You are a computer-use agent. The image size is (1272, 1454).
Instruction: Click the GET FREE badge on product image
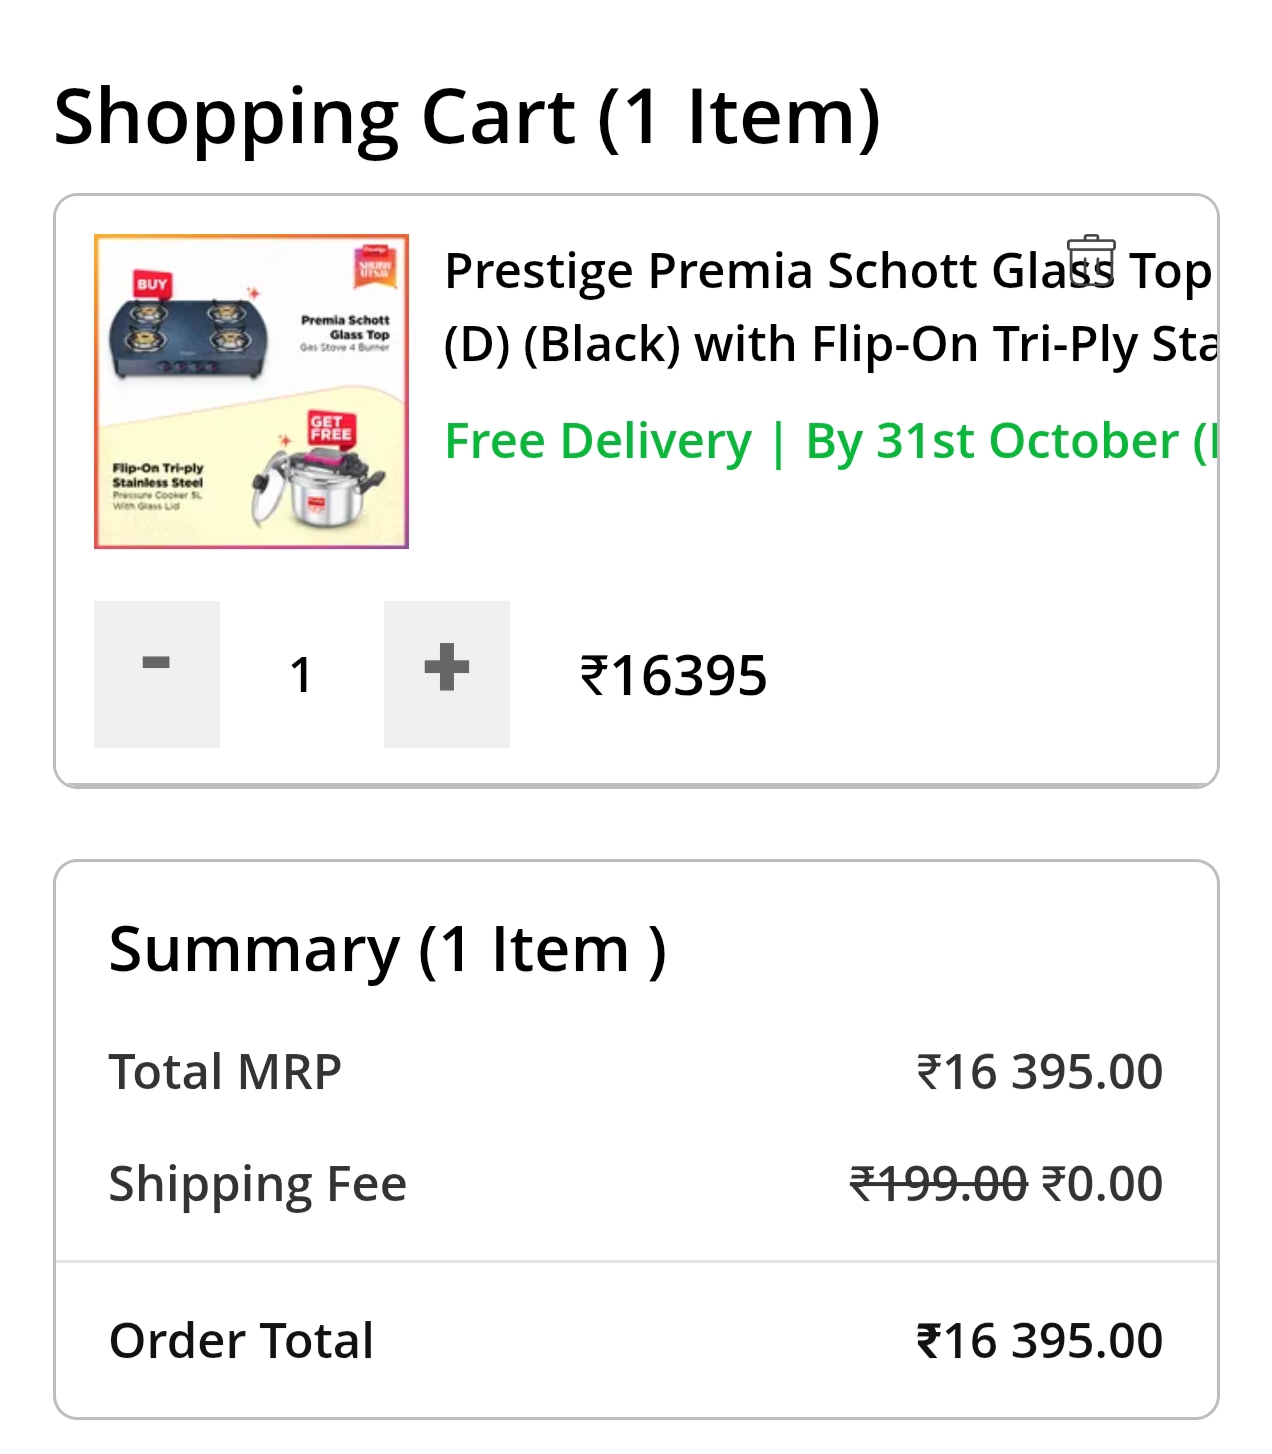pos(330,428)
